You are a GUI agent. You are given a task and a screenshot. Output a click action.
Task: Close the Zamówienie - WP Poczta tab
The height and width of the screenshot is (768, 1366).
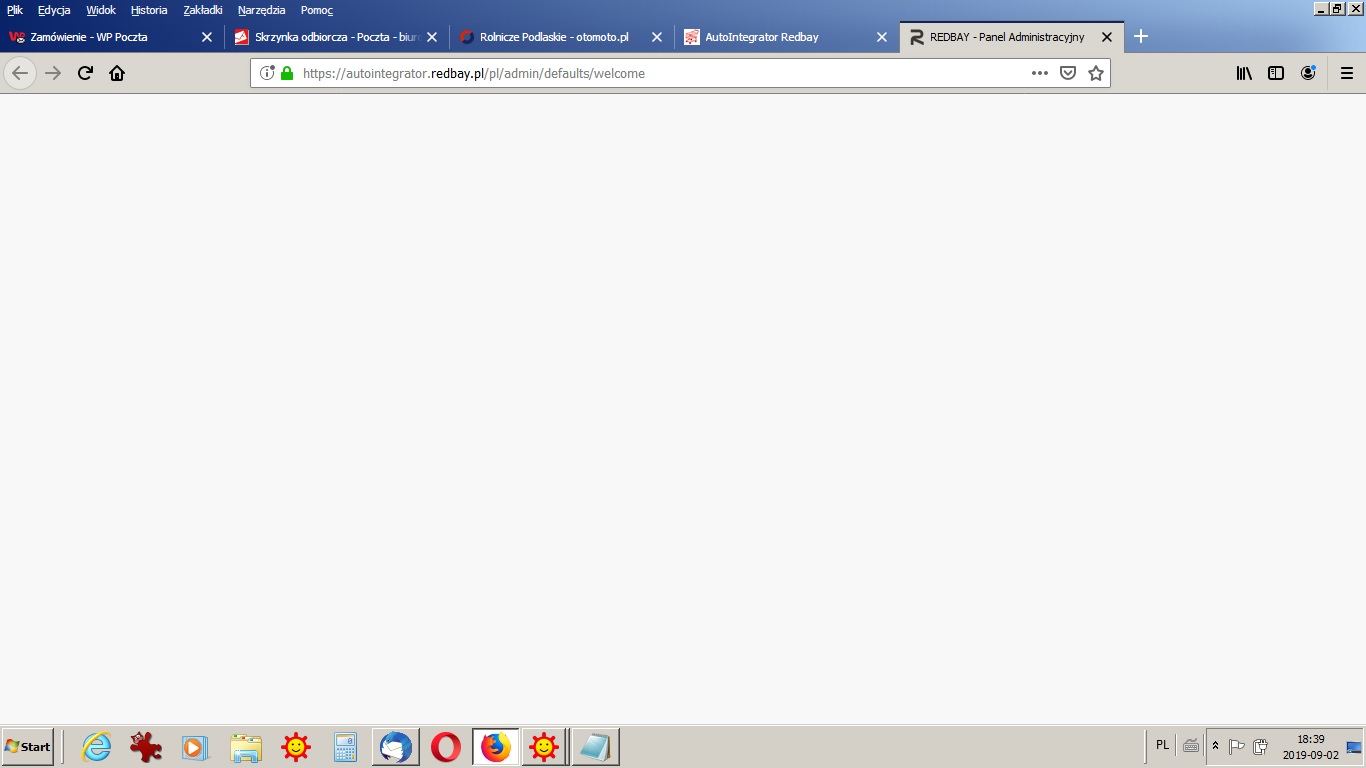point(207,37)
